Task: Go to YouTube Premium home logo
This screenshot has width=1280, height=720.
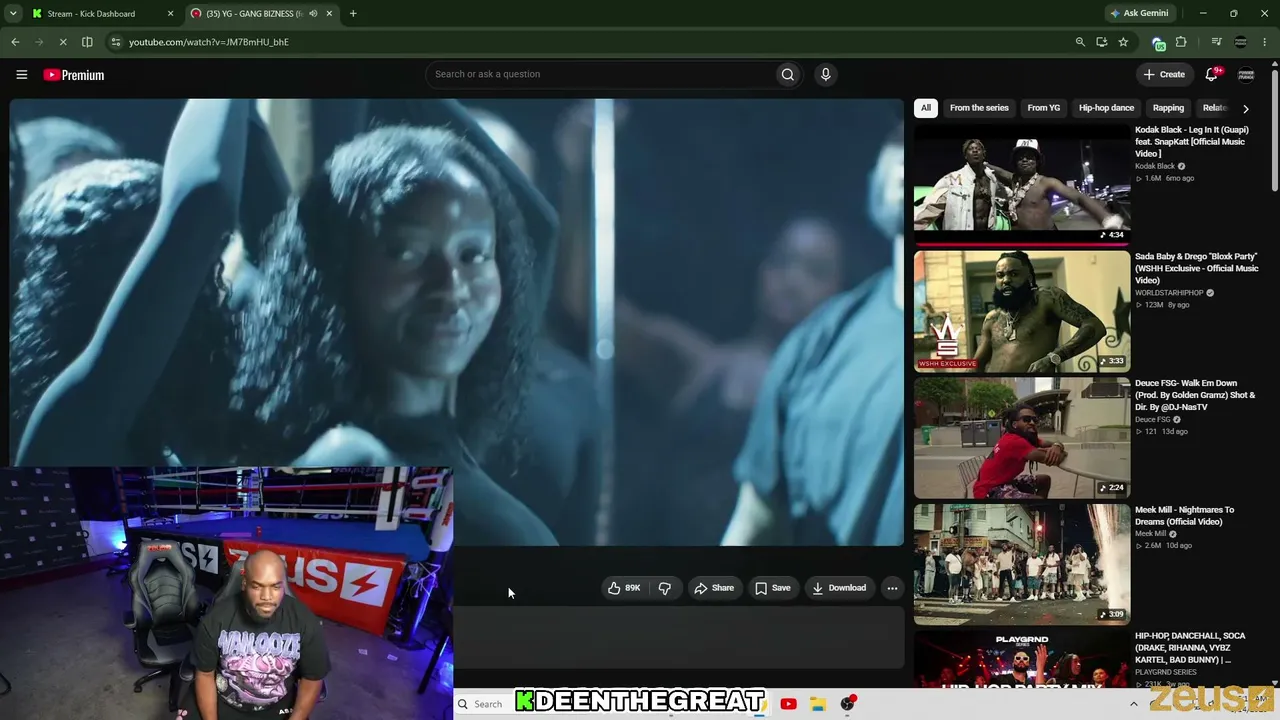Action: tap(74, 75)
